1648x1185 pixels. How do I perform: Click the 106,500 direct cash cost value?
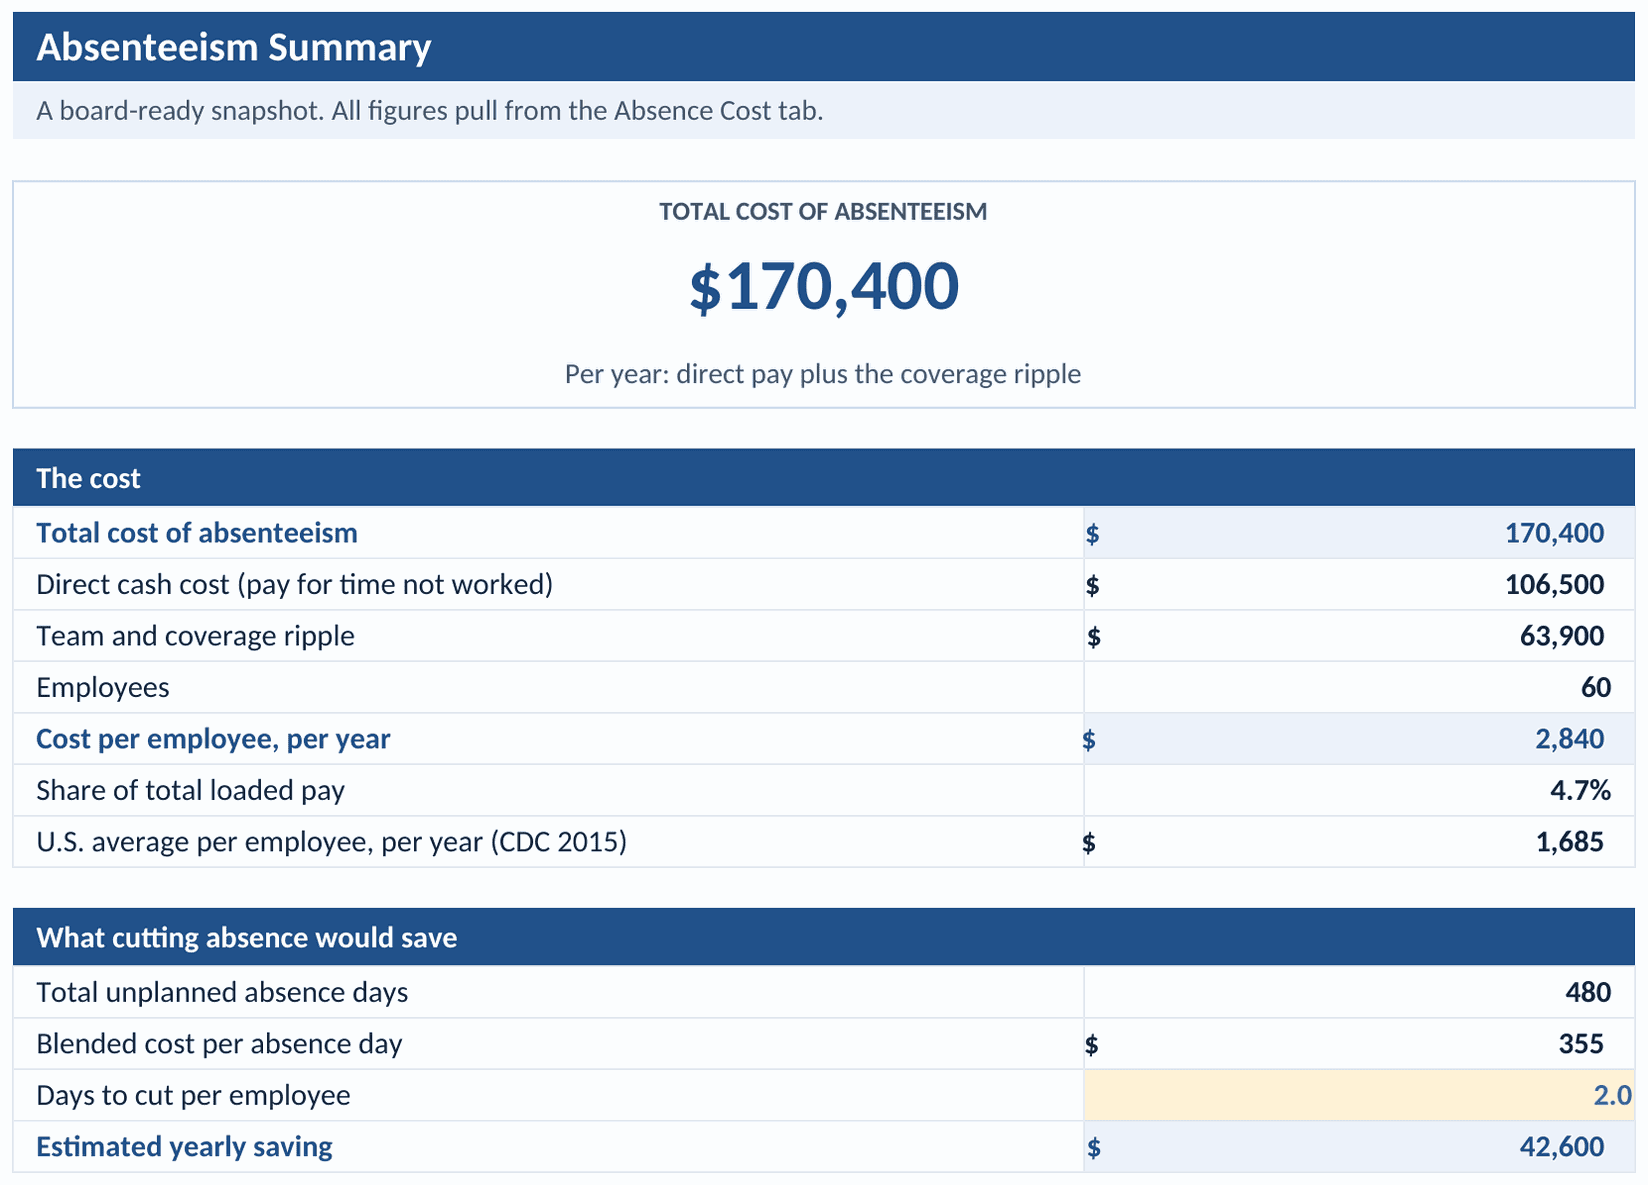tap(1554, 584)
